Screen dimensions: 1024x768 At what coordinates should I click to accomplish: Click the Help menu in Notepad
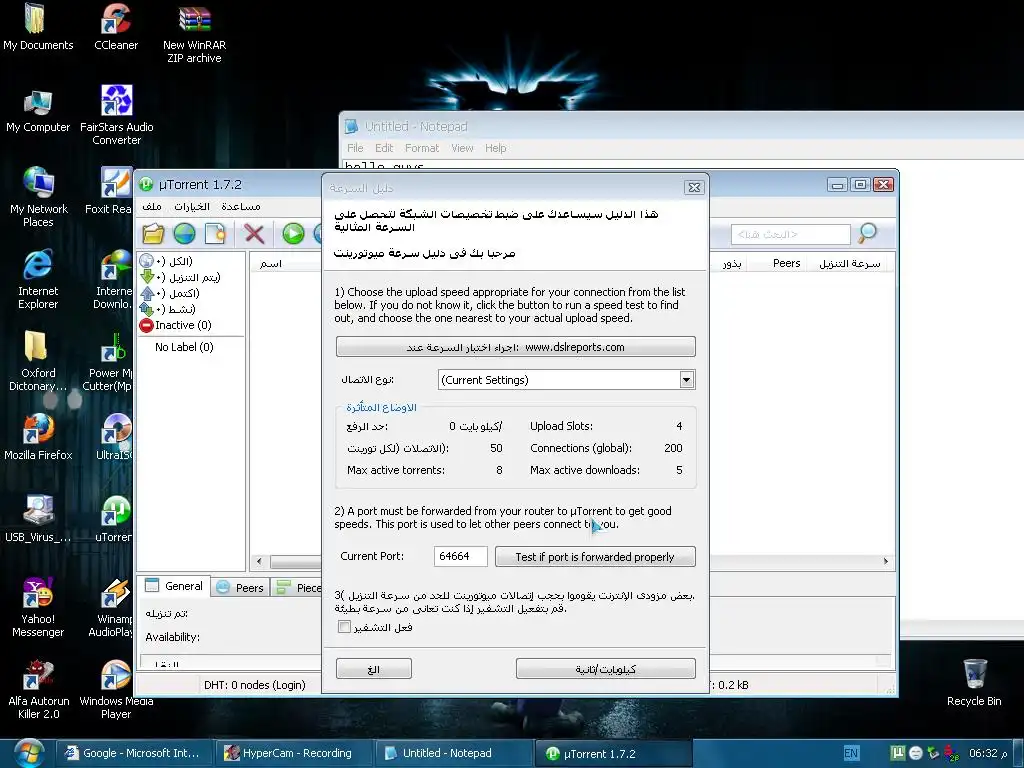pyautogui.click(x=496, y=148)
